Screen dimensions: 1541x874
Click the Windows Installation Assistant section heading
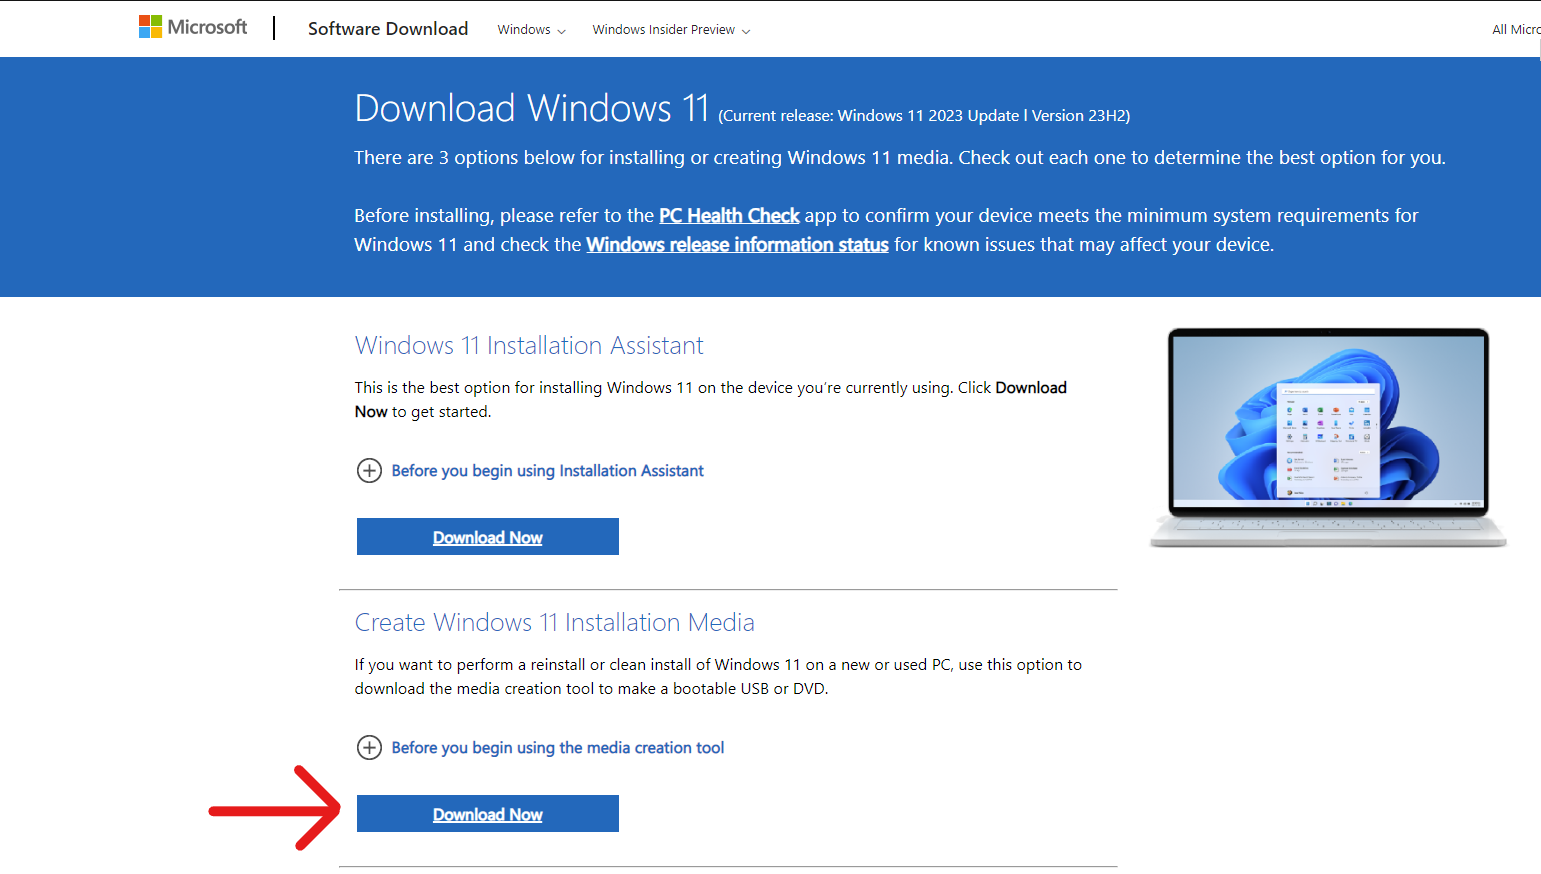click(x=529, y=345)
